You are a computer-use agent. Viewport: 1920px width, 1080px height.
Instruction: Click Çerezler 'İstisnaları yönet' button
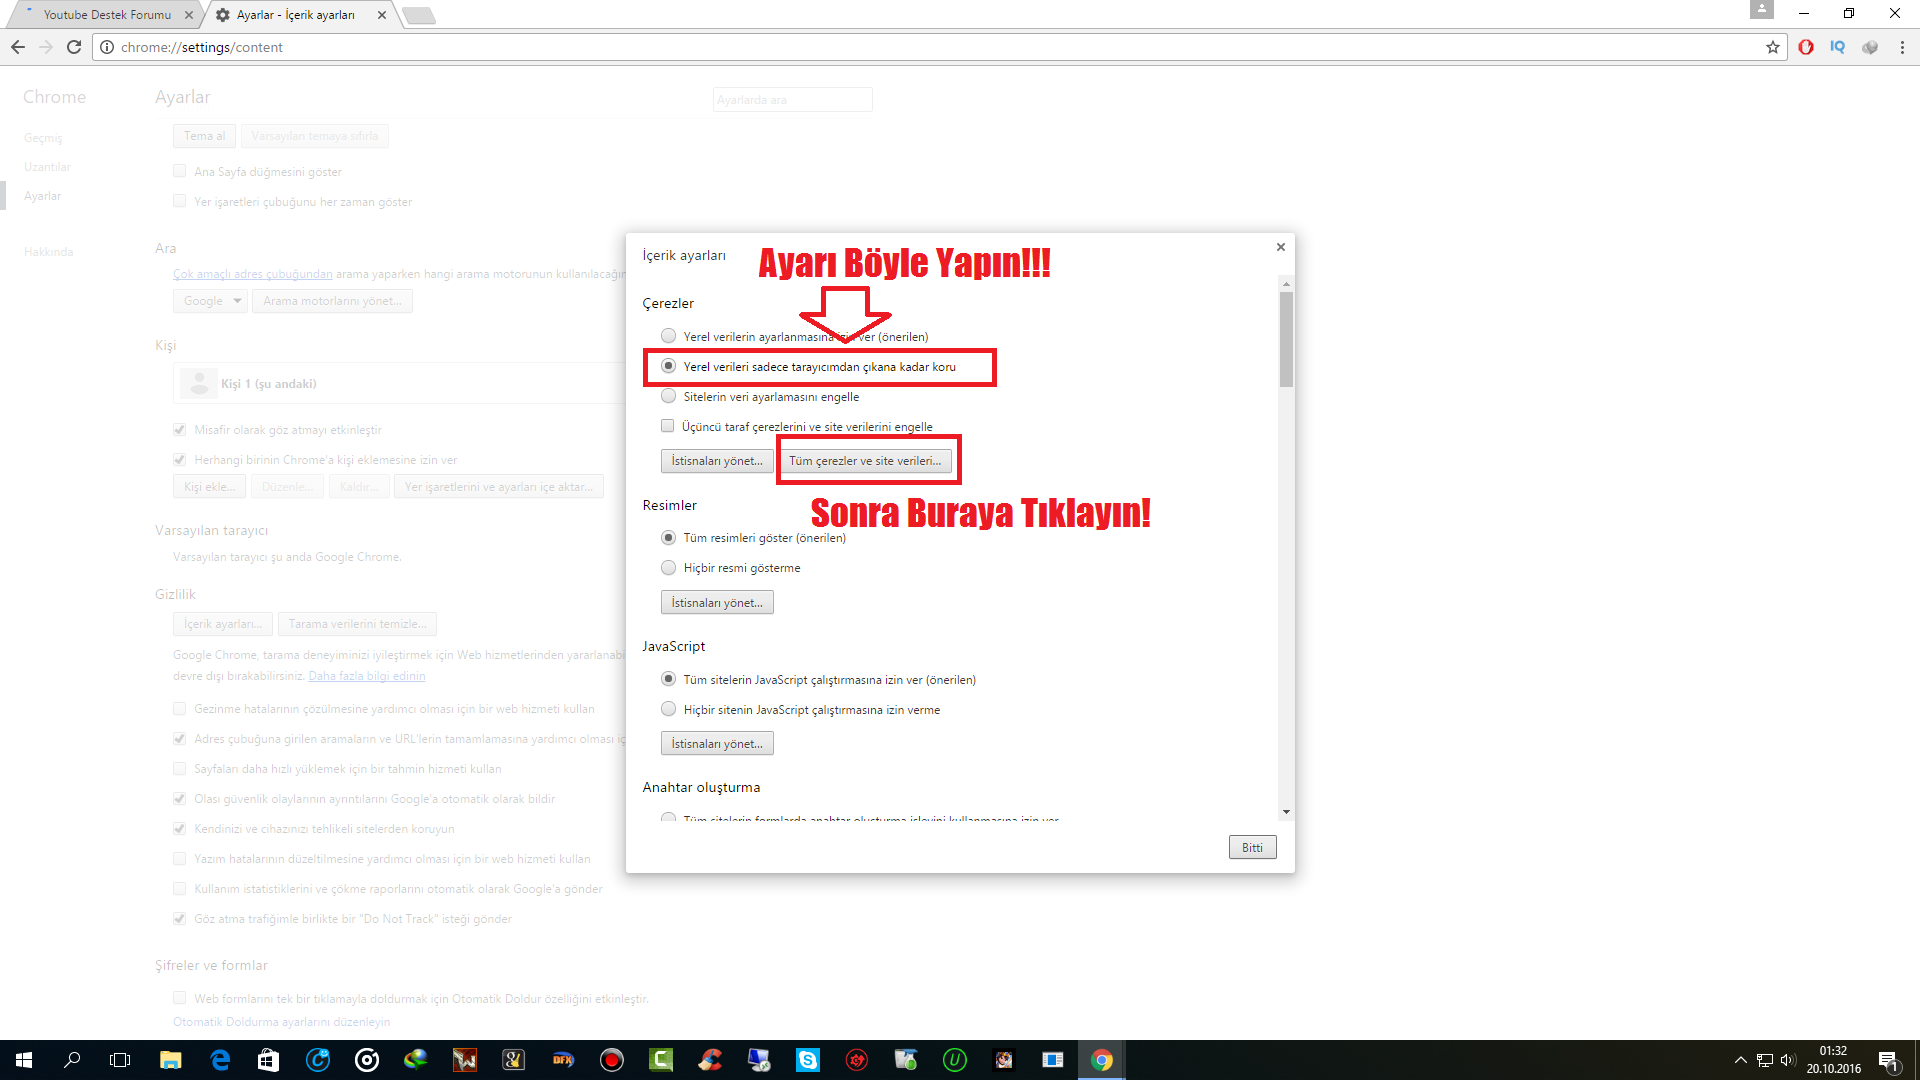point(717,461)
